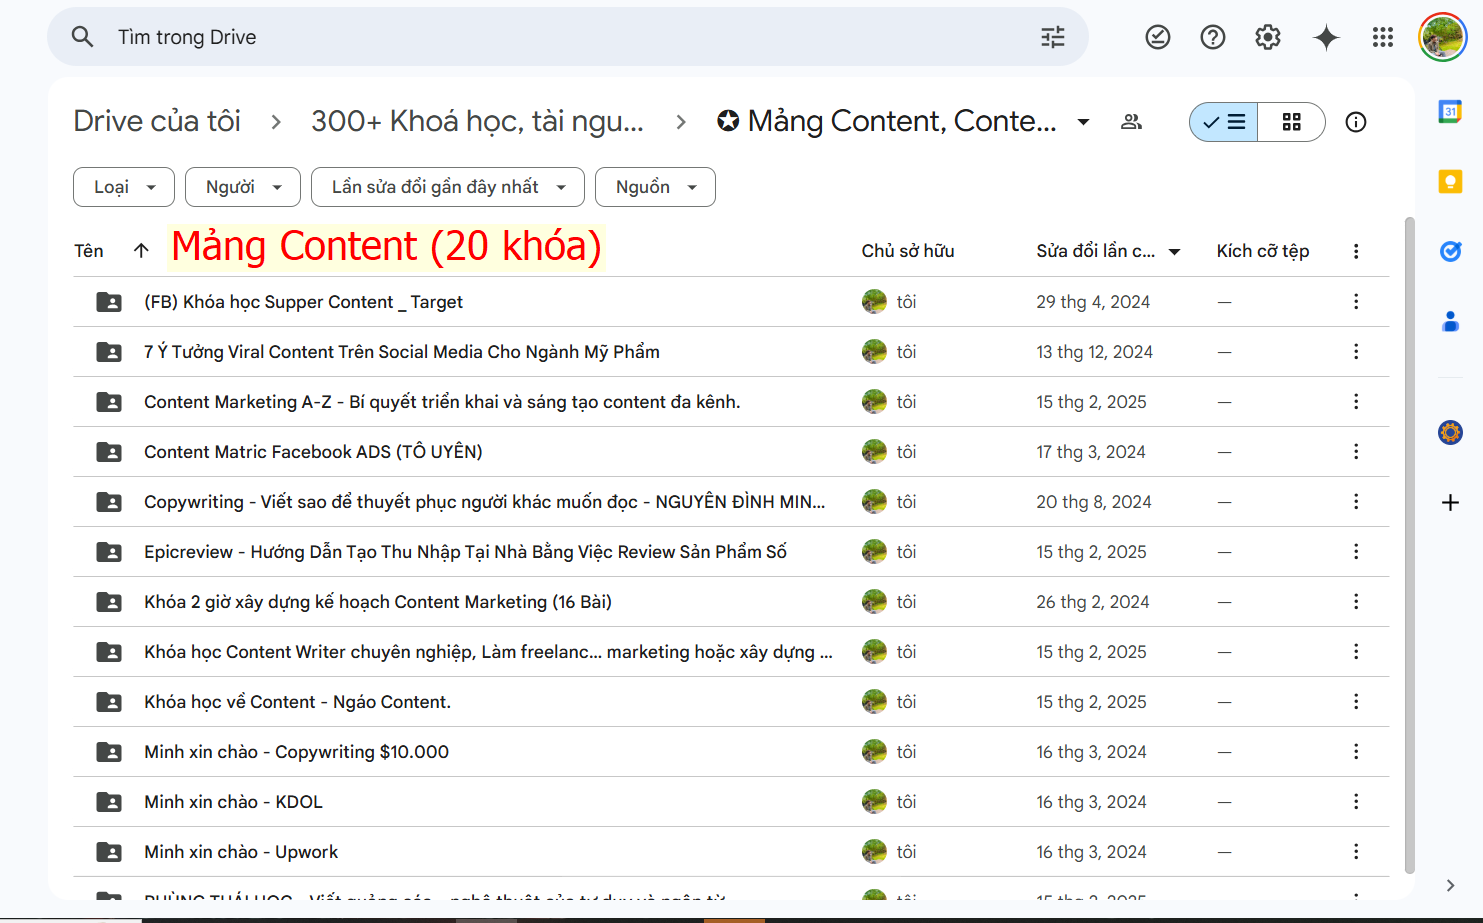The image size is (1483, 923).
Task: Open more actions for Minh xin chào - Upwork
Action: [1356, 851]
